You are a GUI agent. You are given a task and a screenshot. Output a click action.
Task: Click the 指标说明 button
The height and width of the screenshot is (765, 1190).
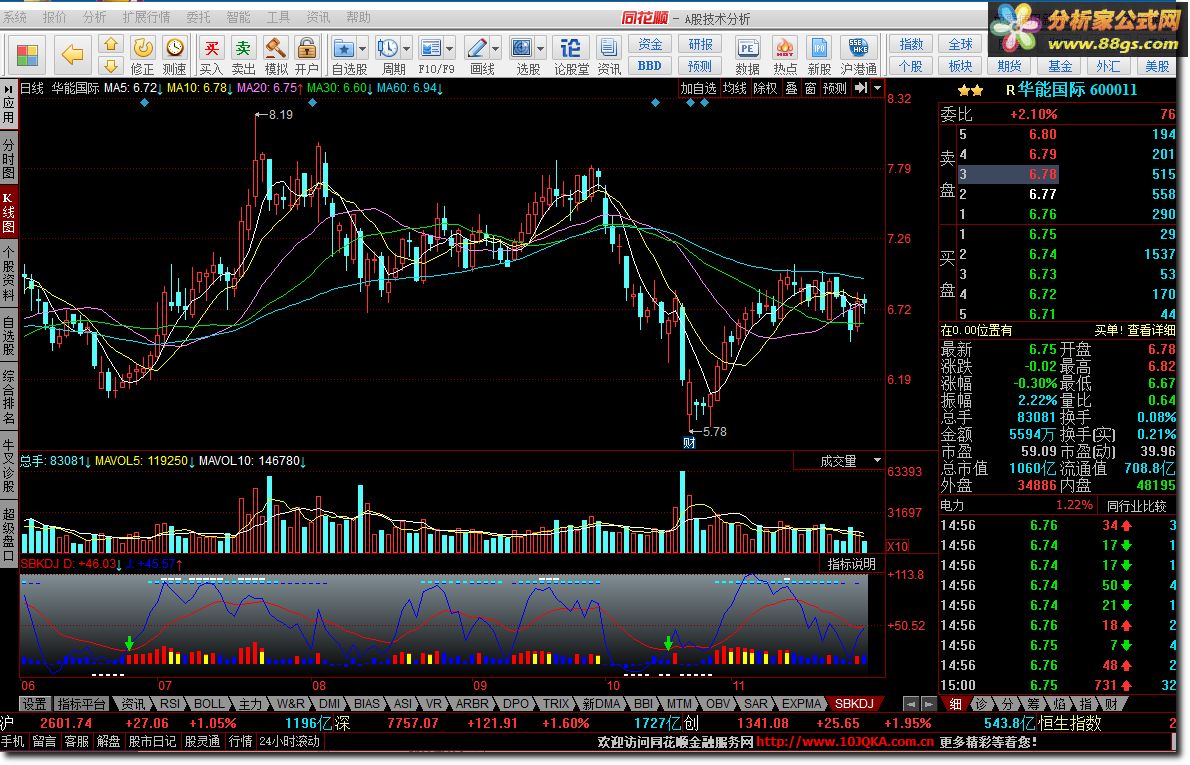tap(852, 564)
